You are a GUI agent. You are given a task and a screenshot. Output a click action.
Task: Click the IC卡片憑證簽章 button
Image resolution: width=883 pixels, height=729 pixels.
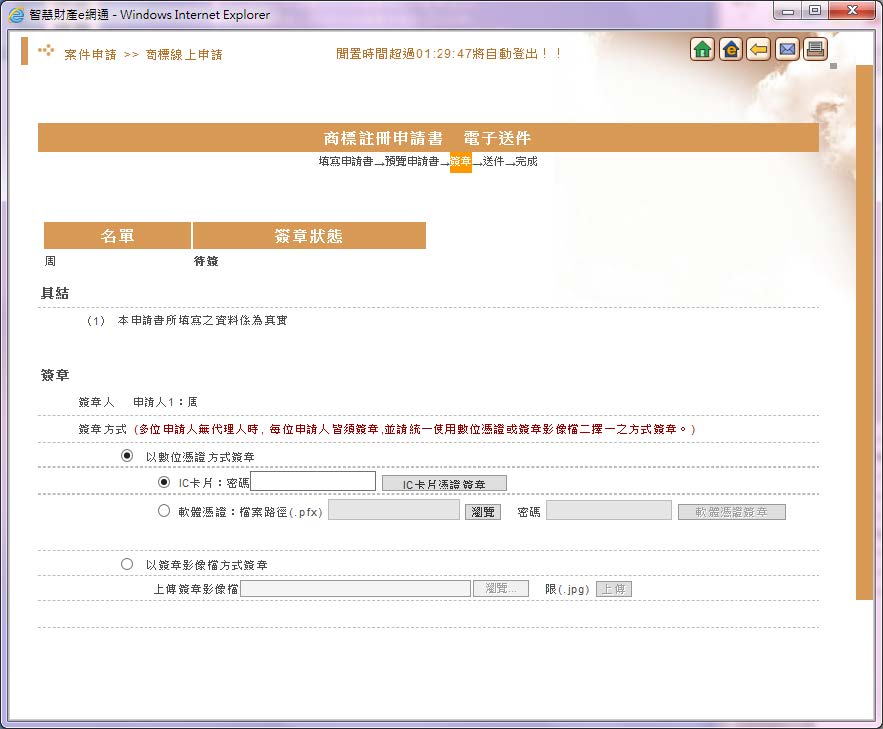click(444, 482)
